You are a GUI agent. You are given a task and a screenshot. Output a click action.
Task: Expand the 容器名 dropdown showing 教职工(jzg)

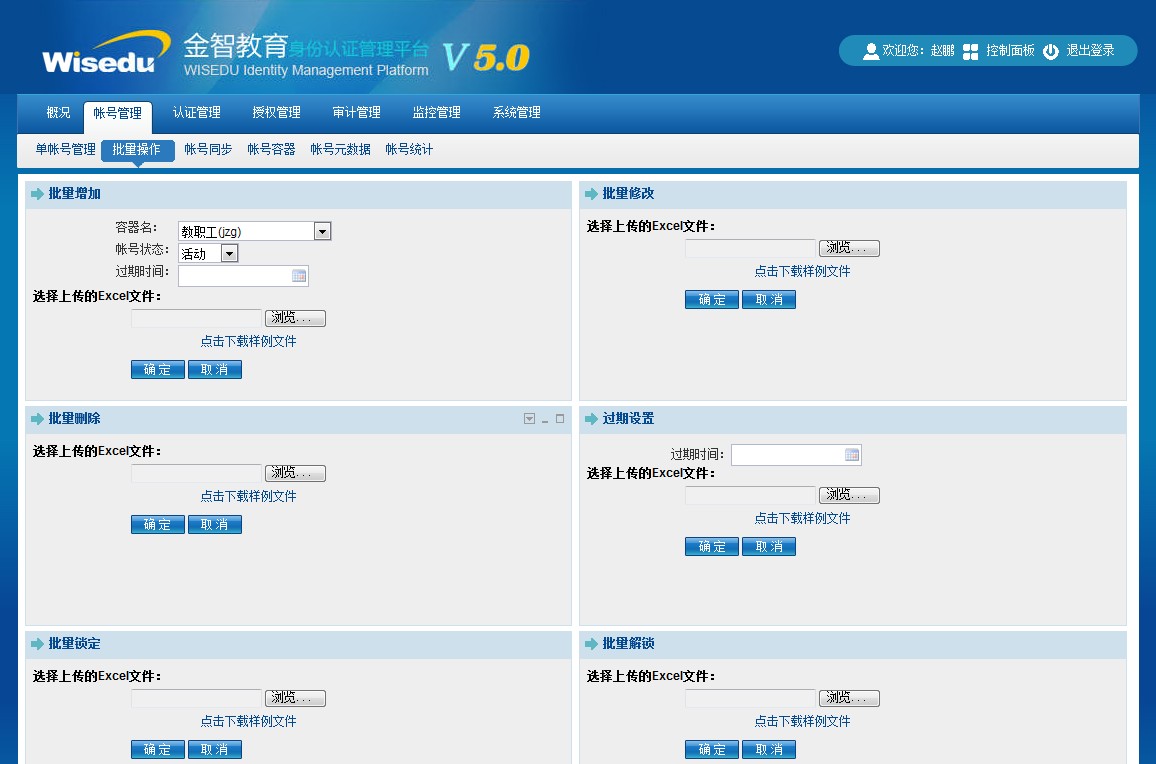[322, 232]
